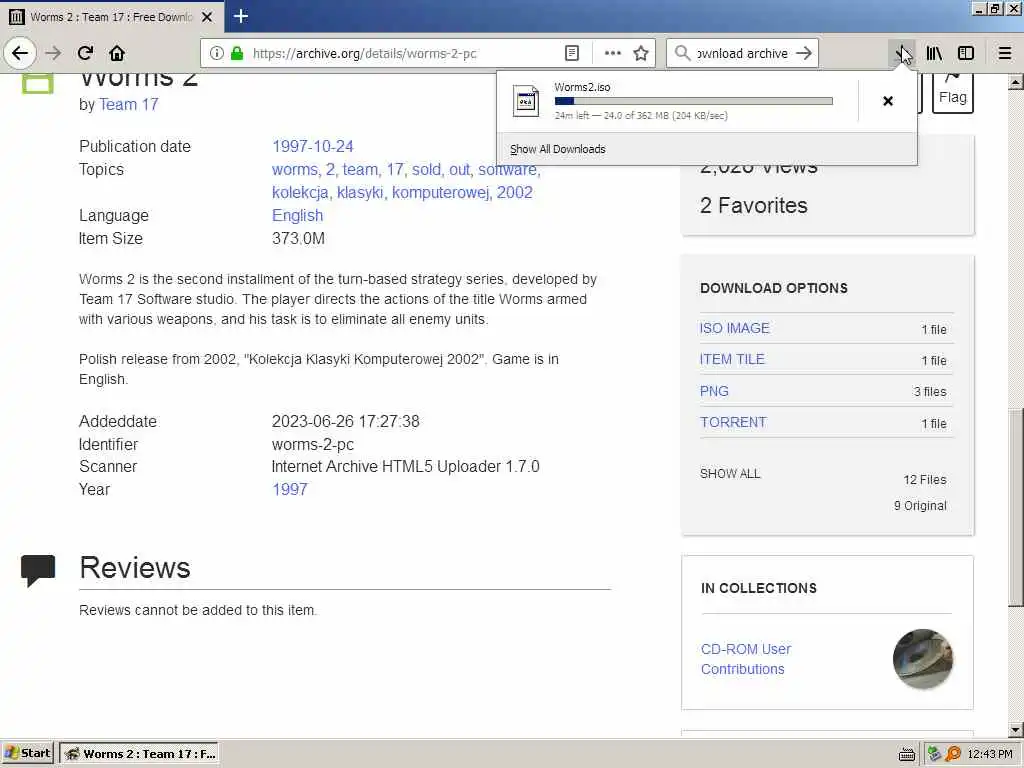Click the green secure connection padlock
This screenshot has height=768, width=1024.
(237, 53)
